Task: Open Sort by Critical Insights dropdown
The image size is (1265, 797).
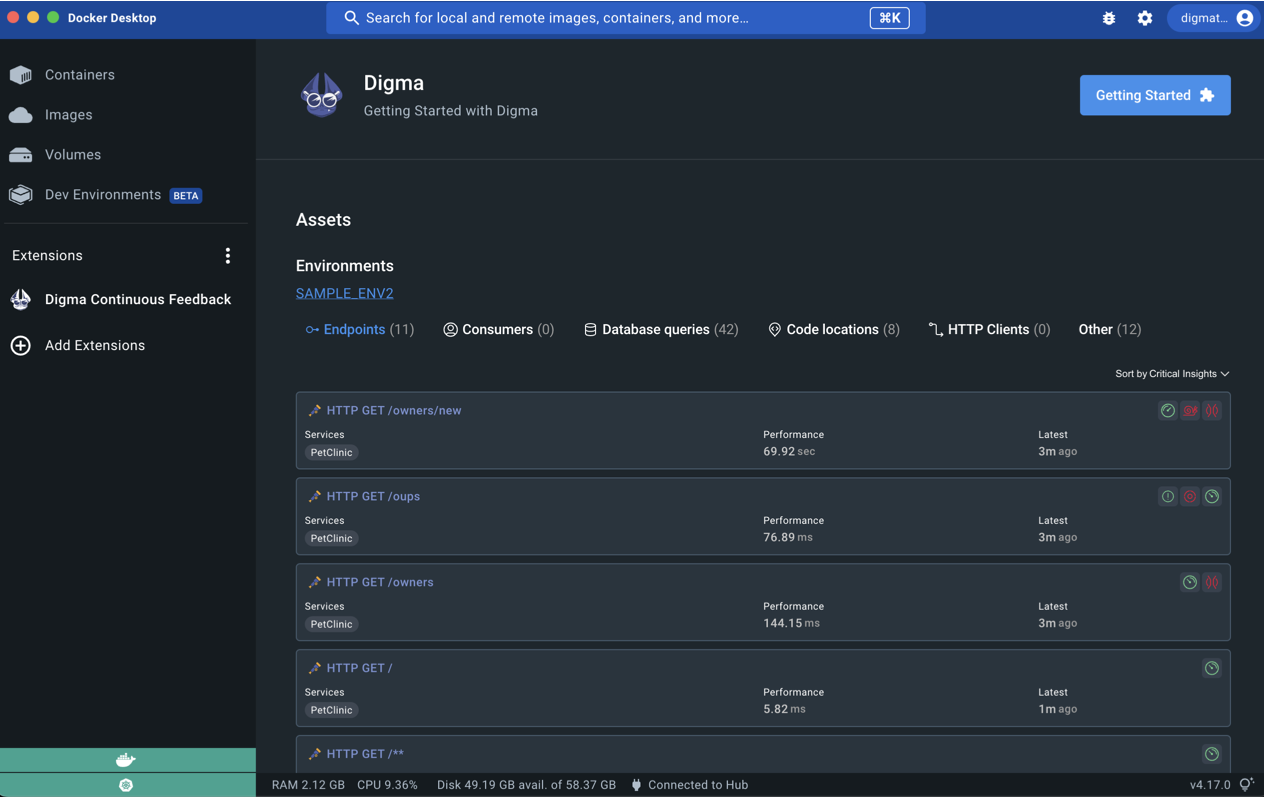Action: pyautogui.click(x=1172, y=374)
